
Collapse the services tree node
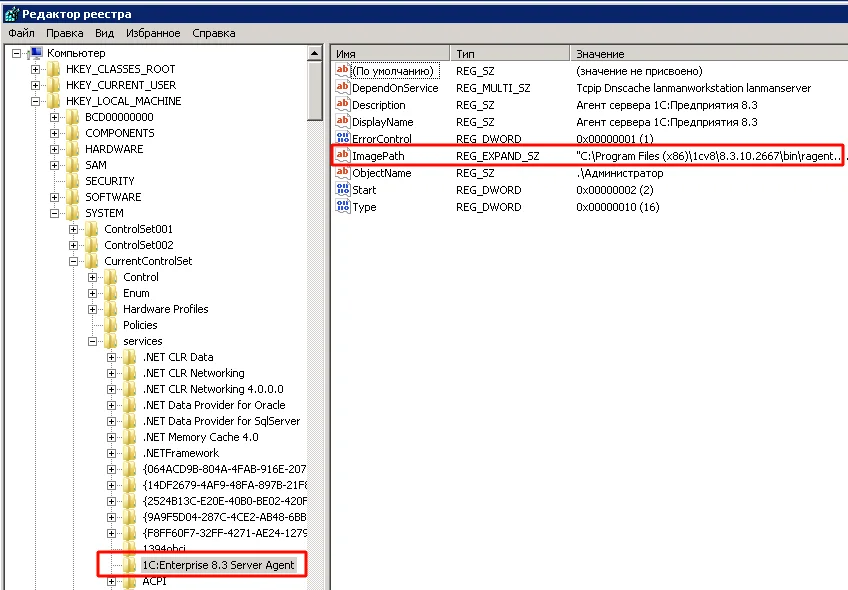(93, 341)
